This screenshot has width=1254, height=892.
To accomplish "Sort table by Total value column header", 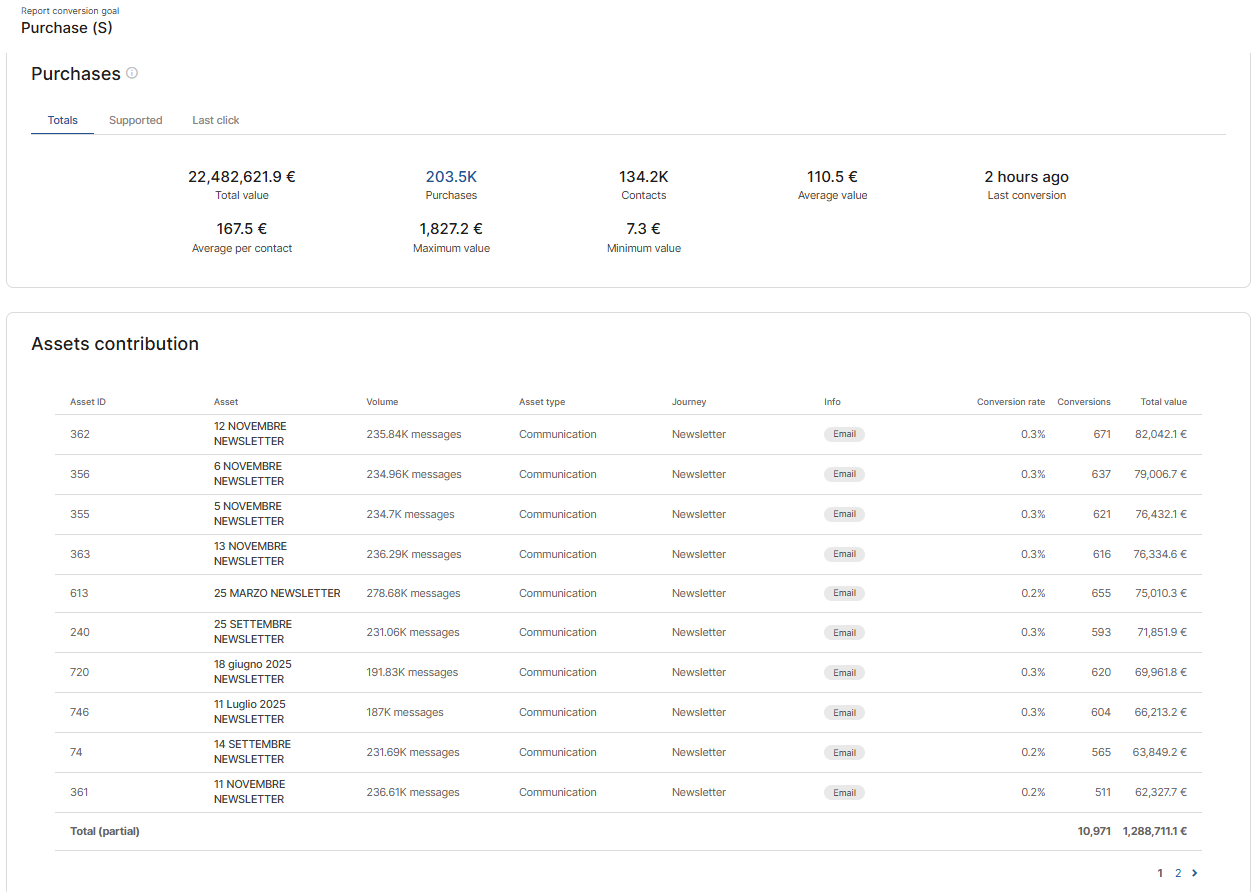I will tap(1163, 402).
